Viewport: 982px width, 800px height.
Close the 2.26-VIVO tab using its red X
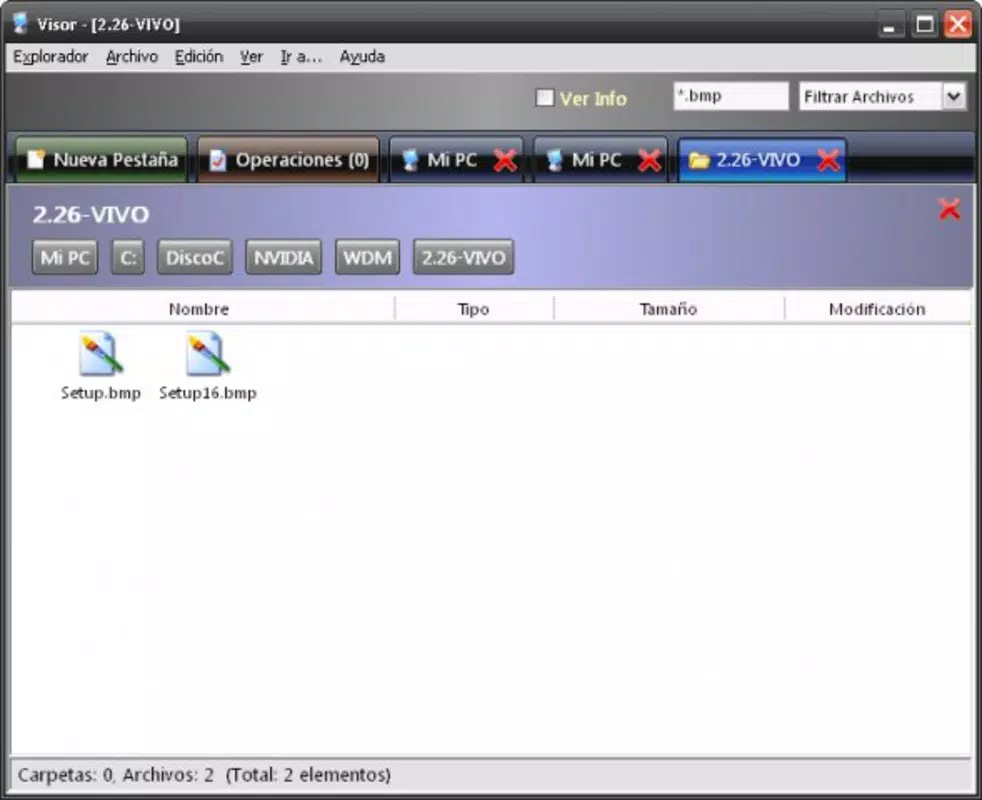click(829, 161)
